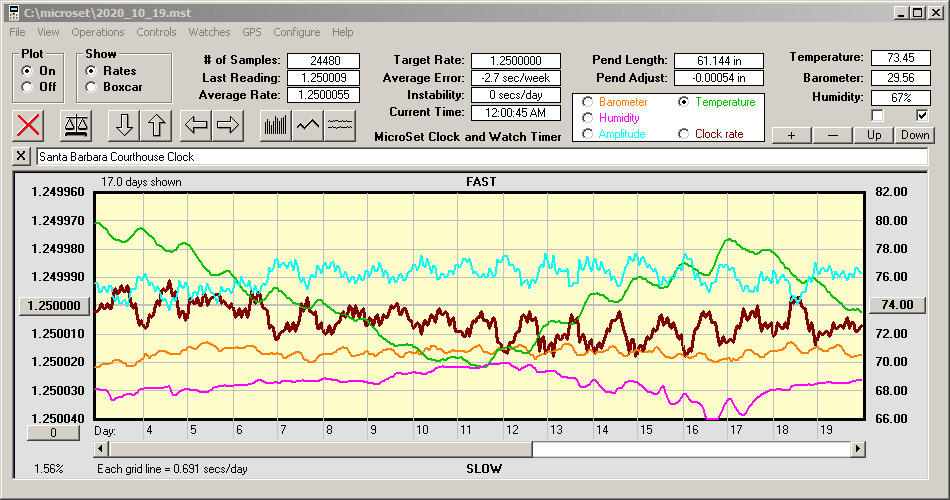Click the horizontal scrollbar right arrow
Viewport: 950px width, 500px height.
coord(857,450)
